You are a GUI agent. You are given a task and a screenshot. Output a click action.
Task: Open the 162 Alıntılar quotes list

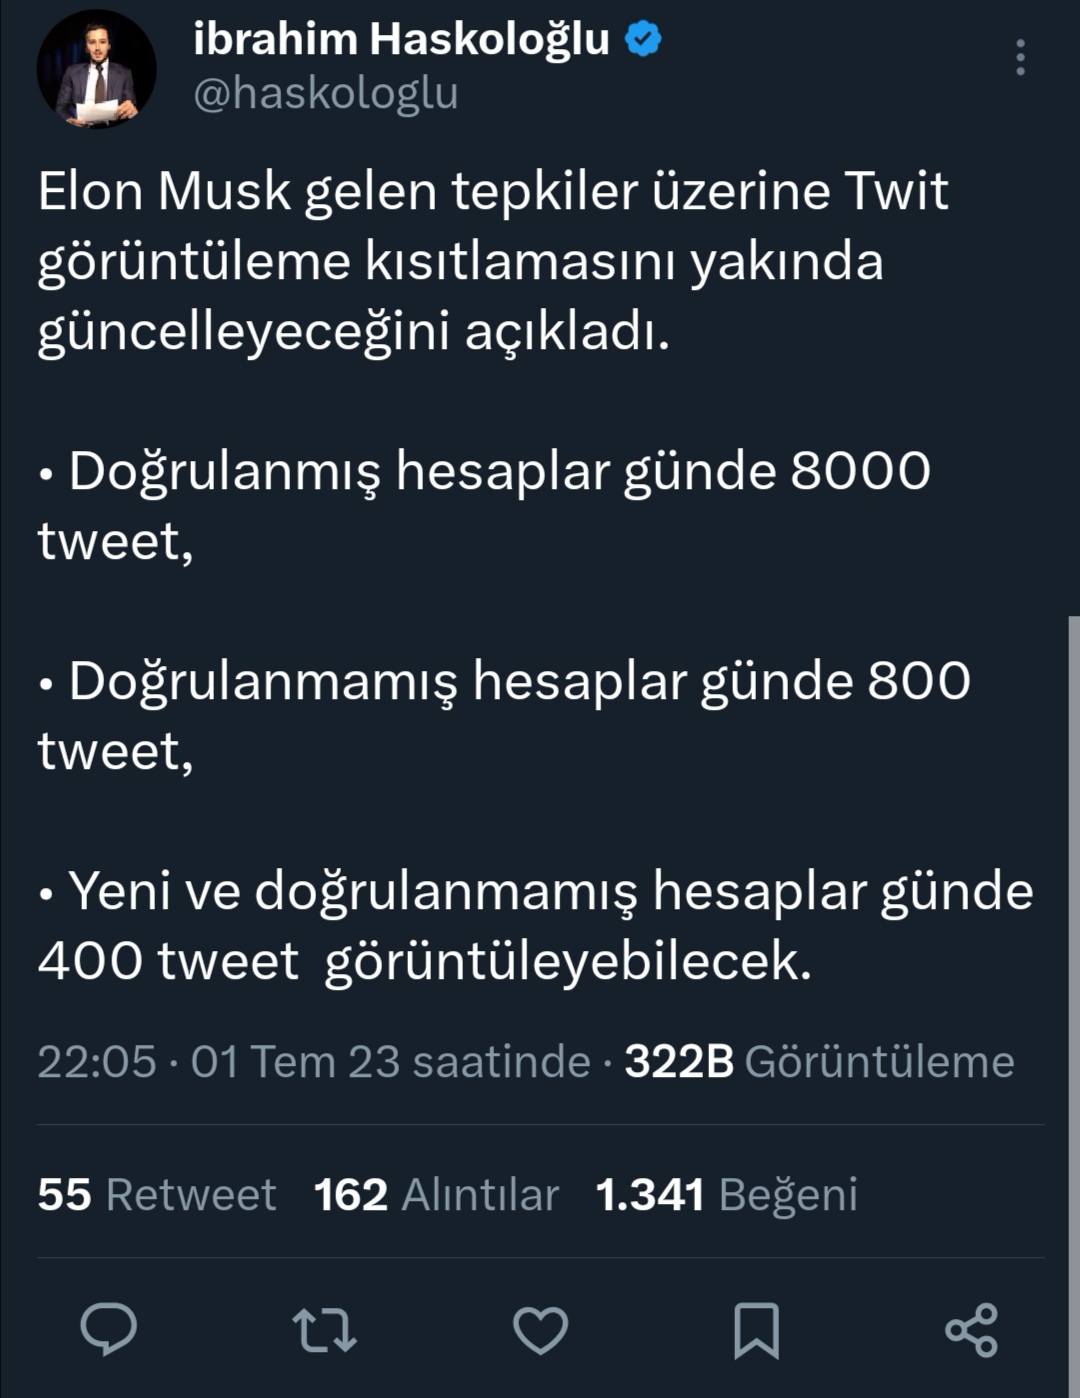point(436,1195)
